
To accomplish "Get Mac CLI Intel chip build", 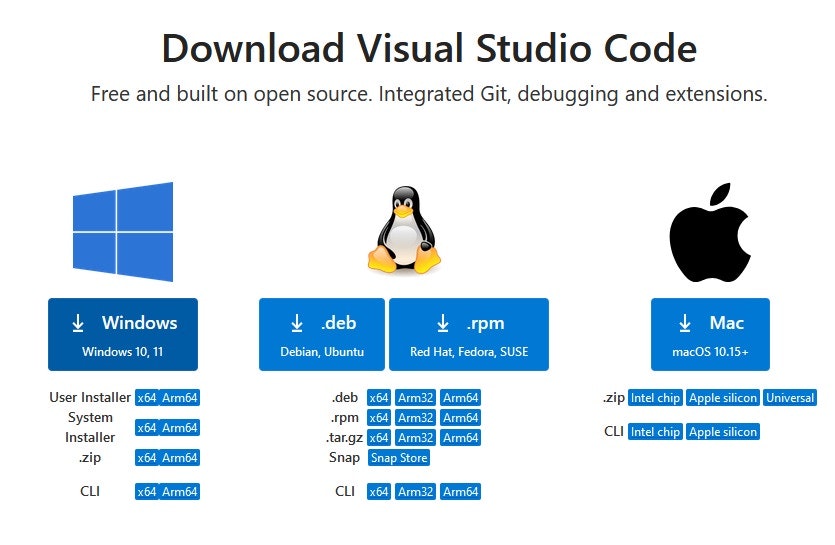I will click(655, 432).
